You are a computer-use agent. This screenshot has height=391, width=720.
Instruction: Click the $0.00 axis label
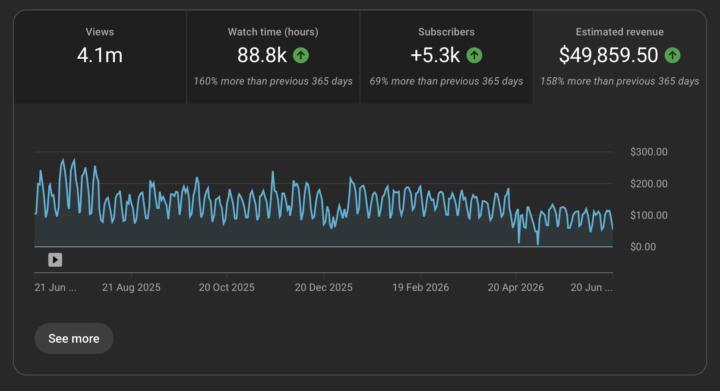(x=643, y=247)
